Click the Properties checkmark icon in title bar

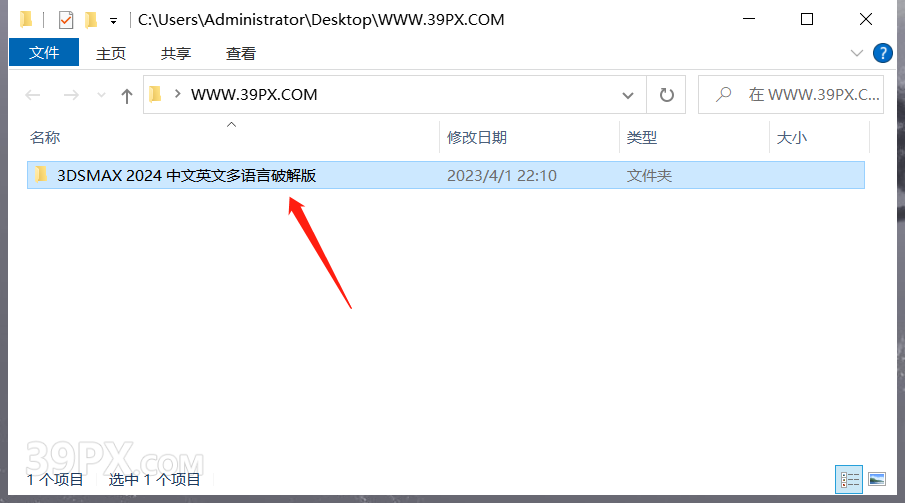[x=66, y=20]
